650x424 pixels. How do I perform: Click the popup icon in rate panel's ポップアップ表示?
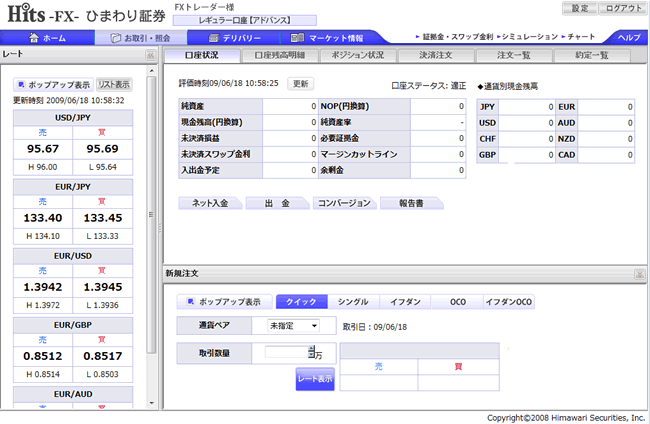pyautogui.click(x=21, y=85)
